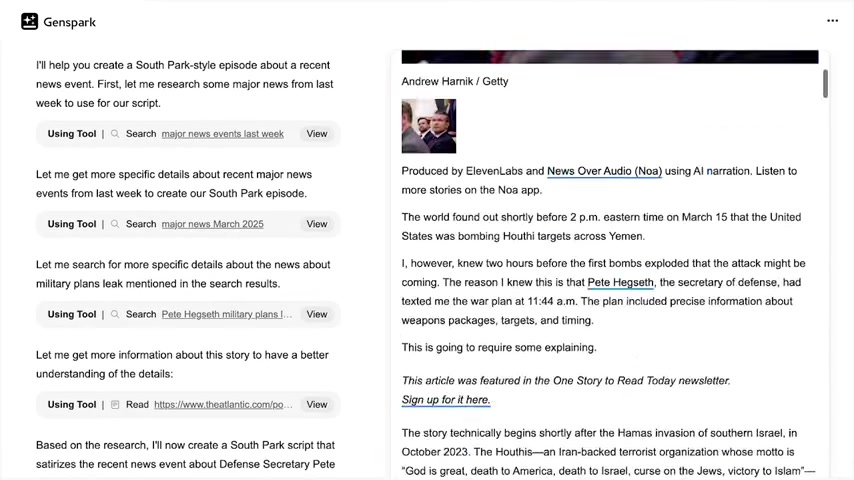The width and height of the screenshot is (854, 480).
Task: View the Pete Hegseth military plans search
Action: (x=316, y=314)
